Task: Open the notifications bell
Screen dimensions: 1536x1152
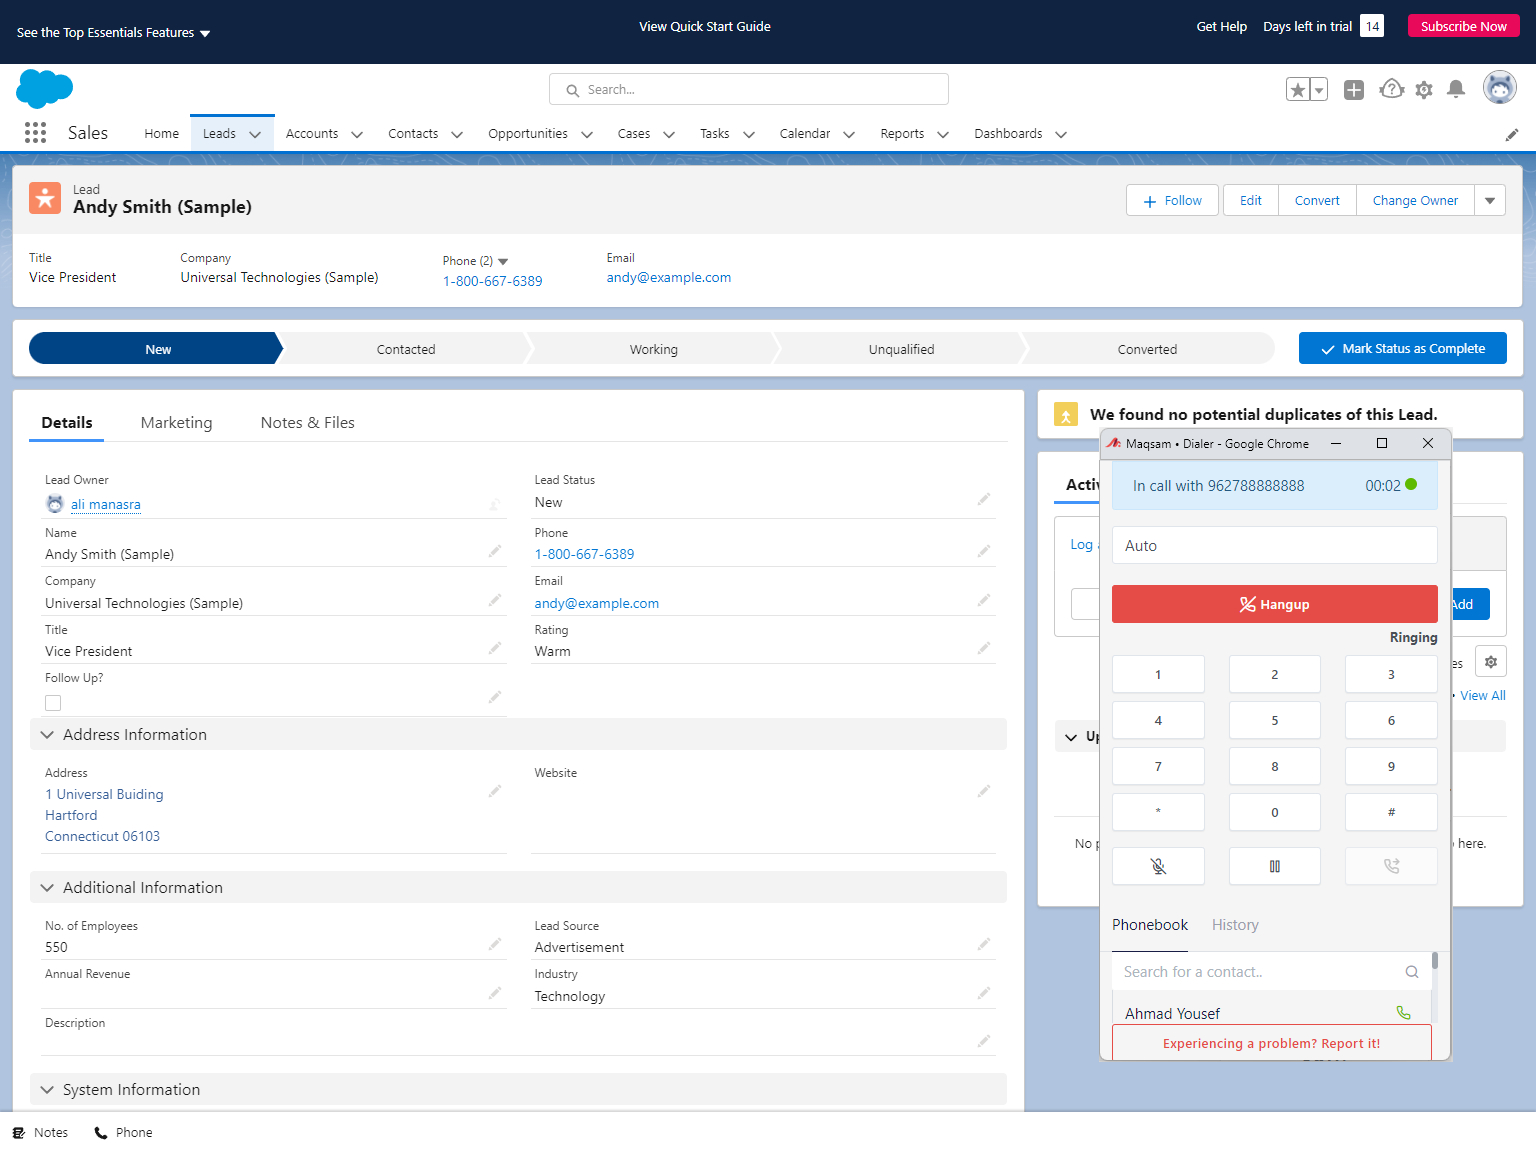Action: [x=1456, y=90]
